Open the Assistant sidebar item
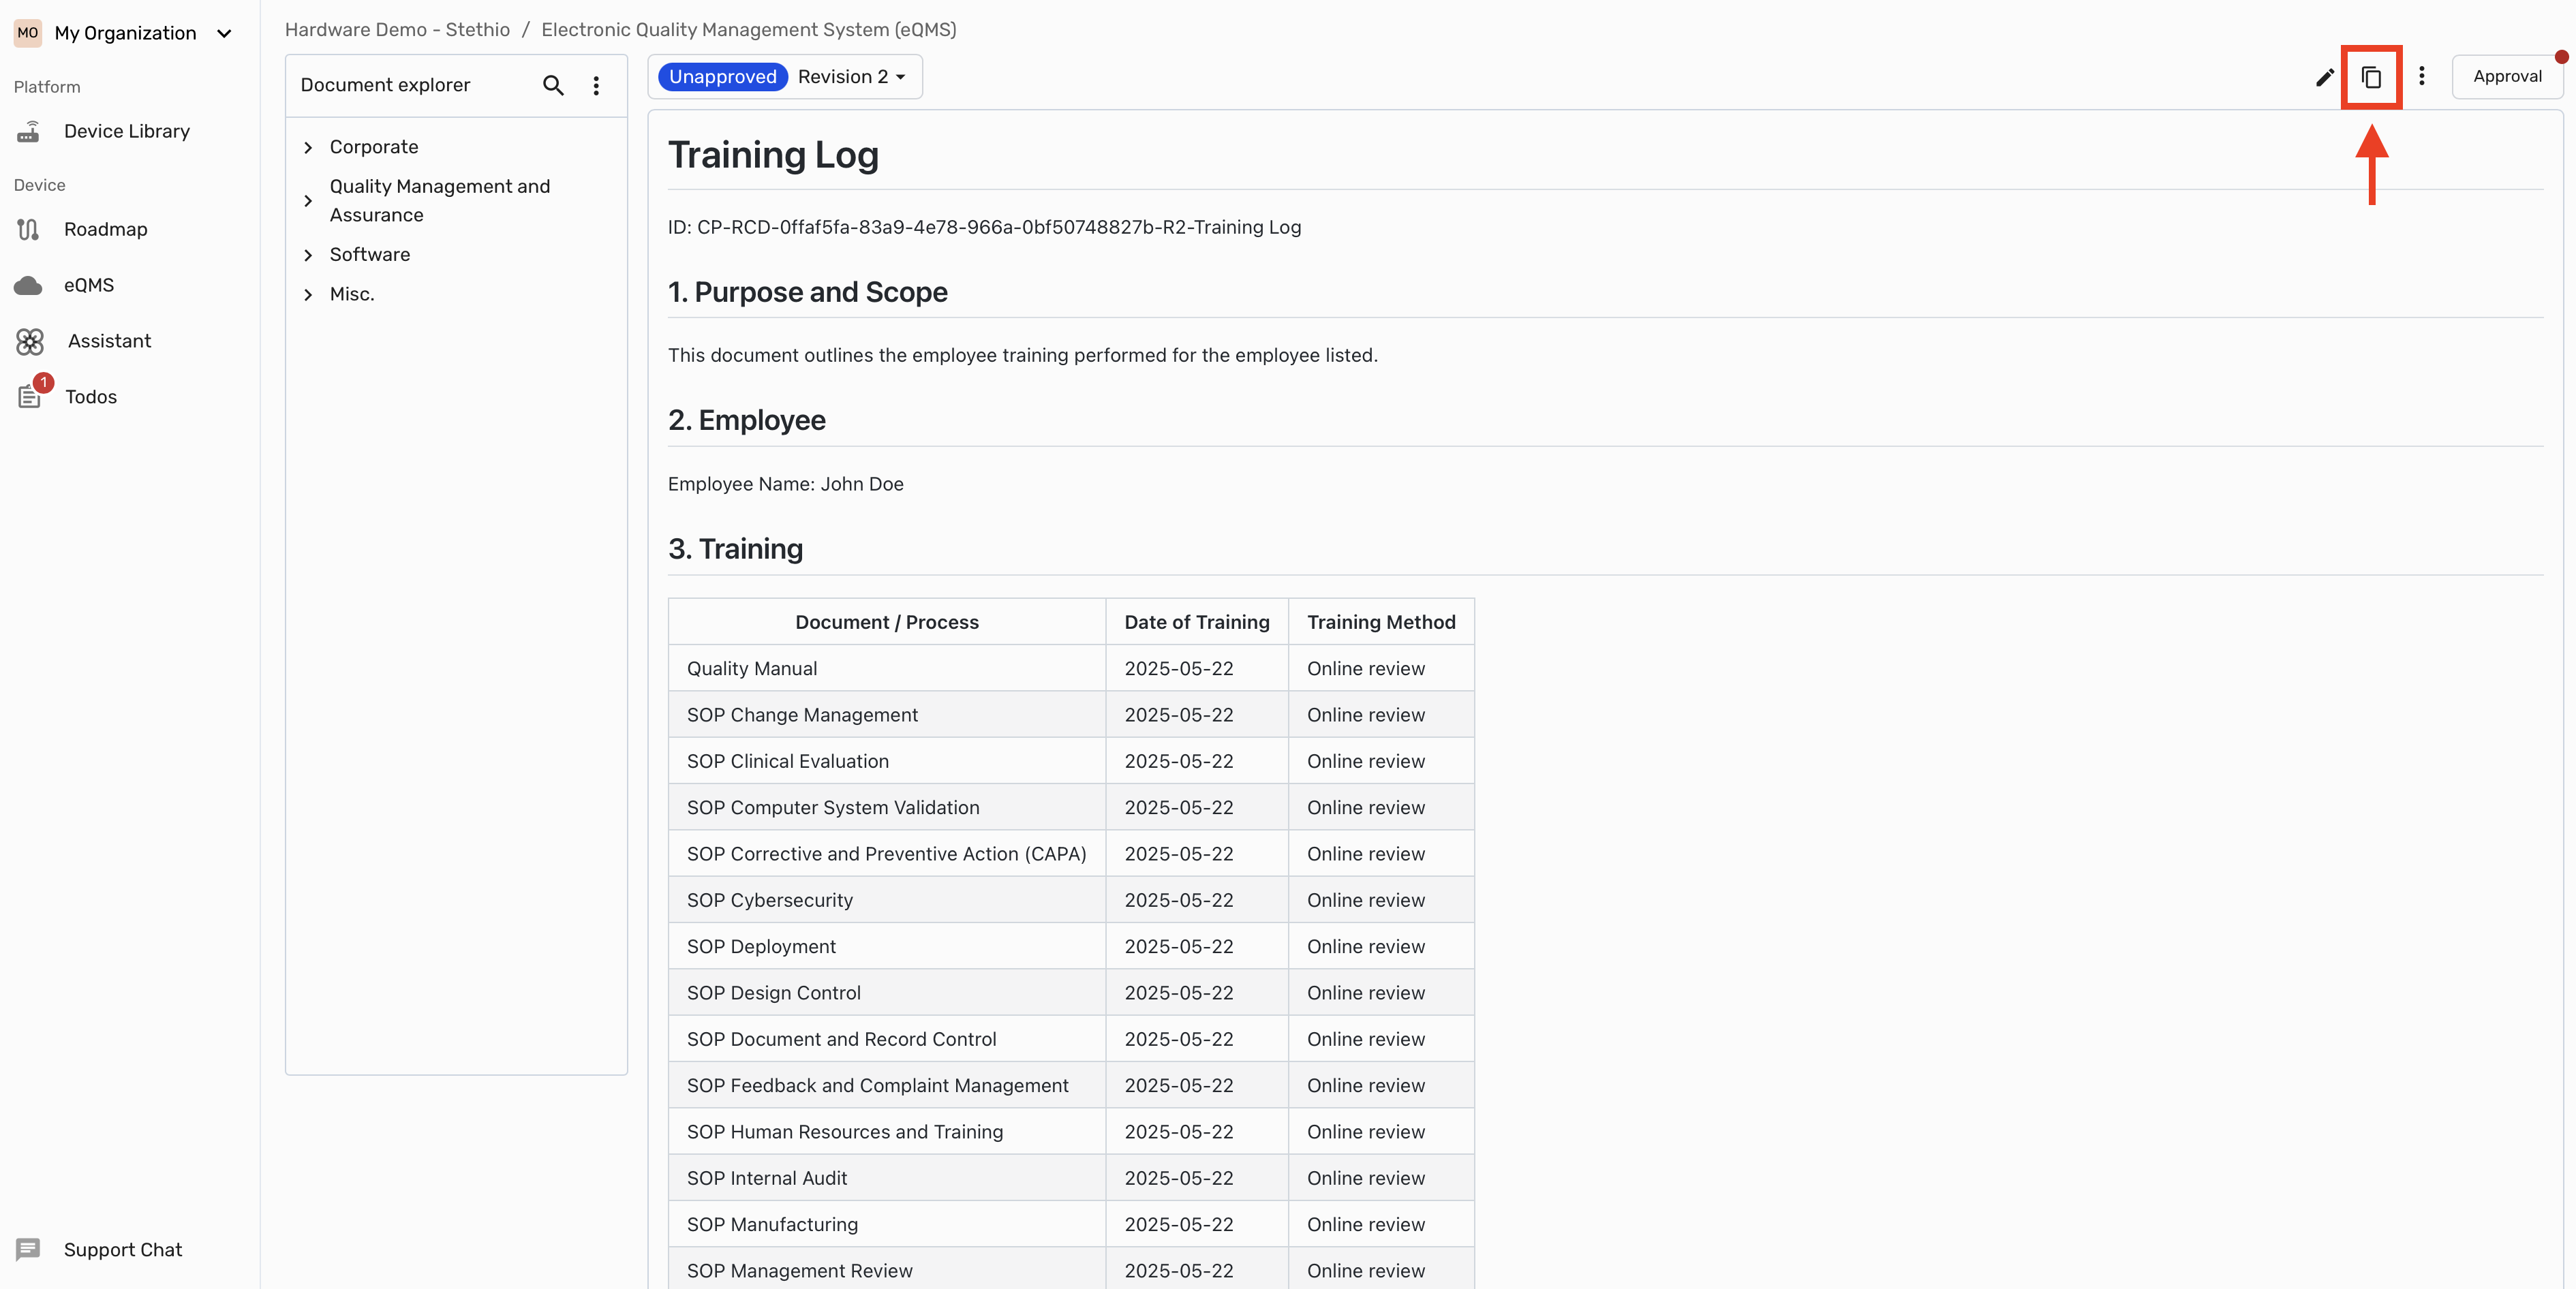The height and width of the screenshot is (1289, 2576). pyautogui.click(x=109, y=341)
